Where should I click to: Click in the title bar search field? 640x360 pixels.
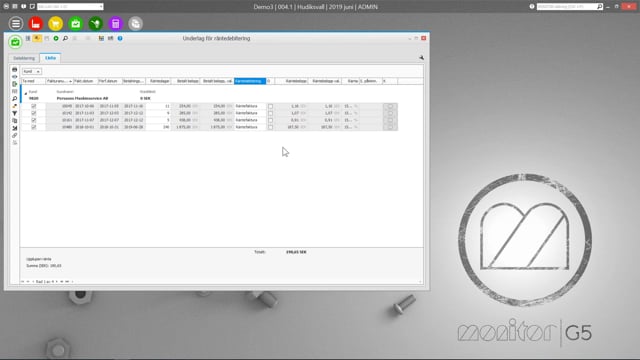coord(567,7)
